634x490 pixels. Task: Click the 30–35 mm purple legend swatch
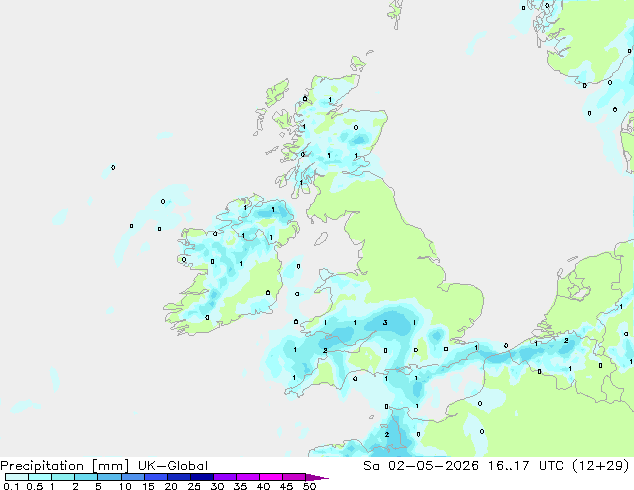click(225, 477)
